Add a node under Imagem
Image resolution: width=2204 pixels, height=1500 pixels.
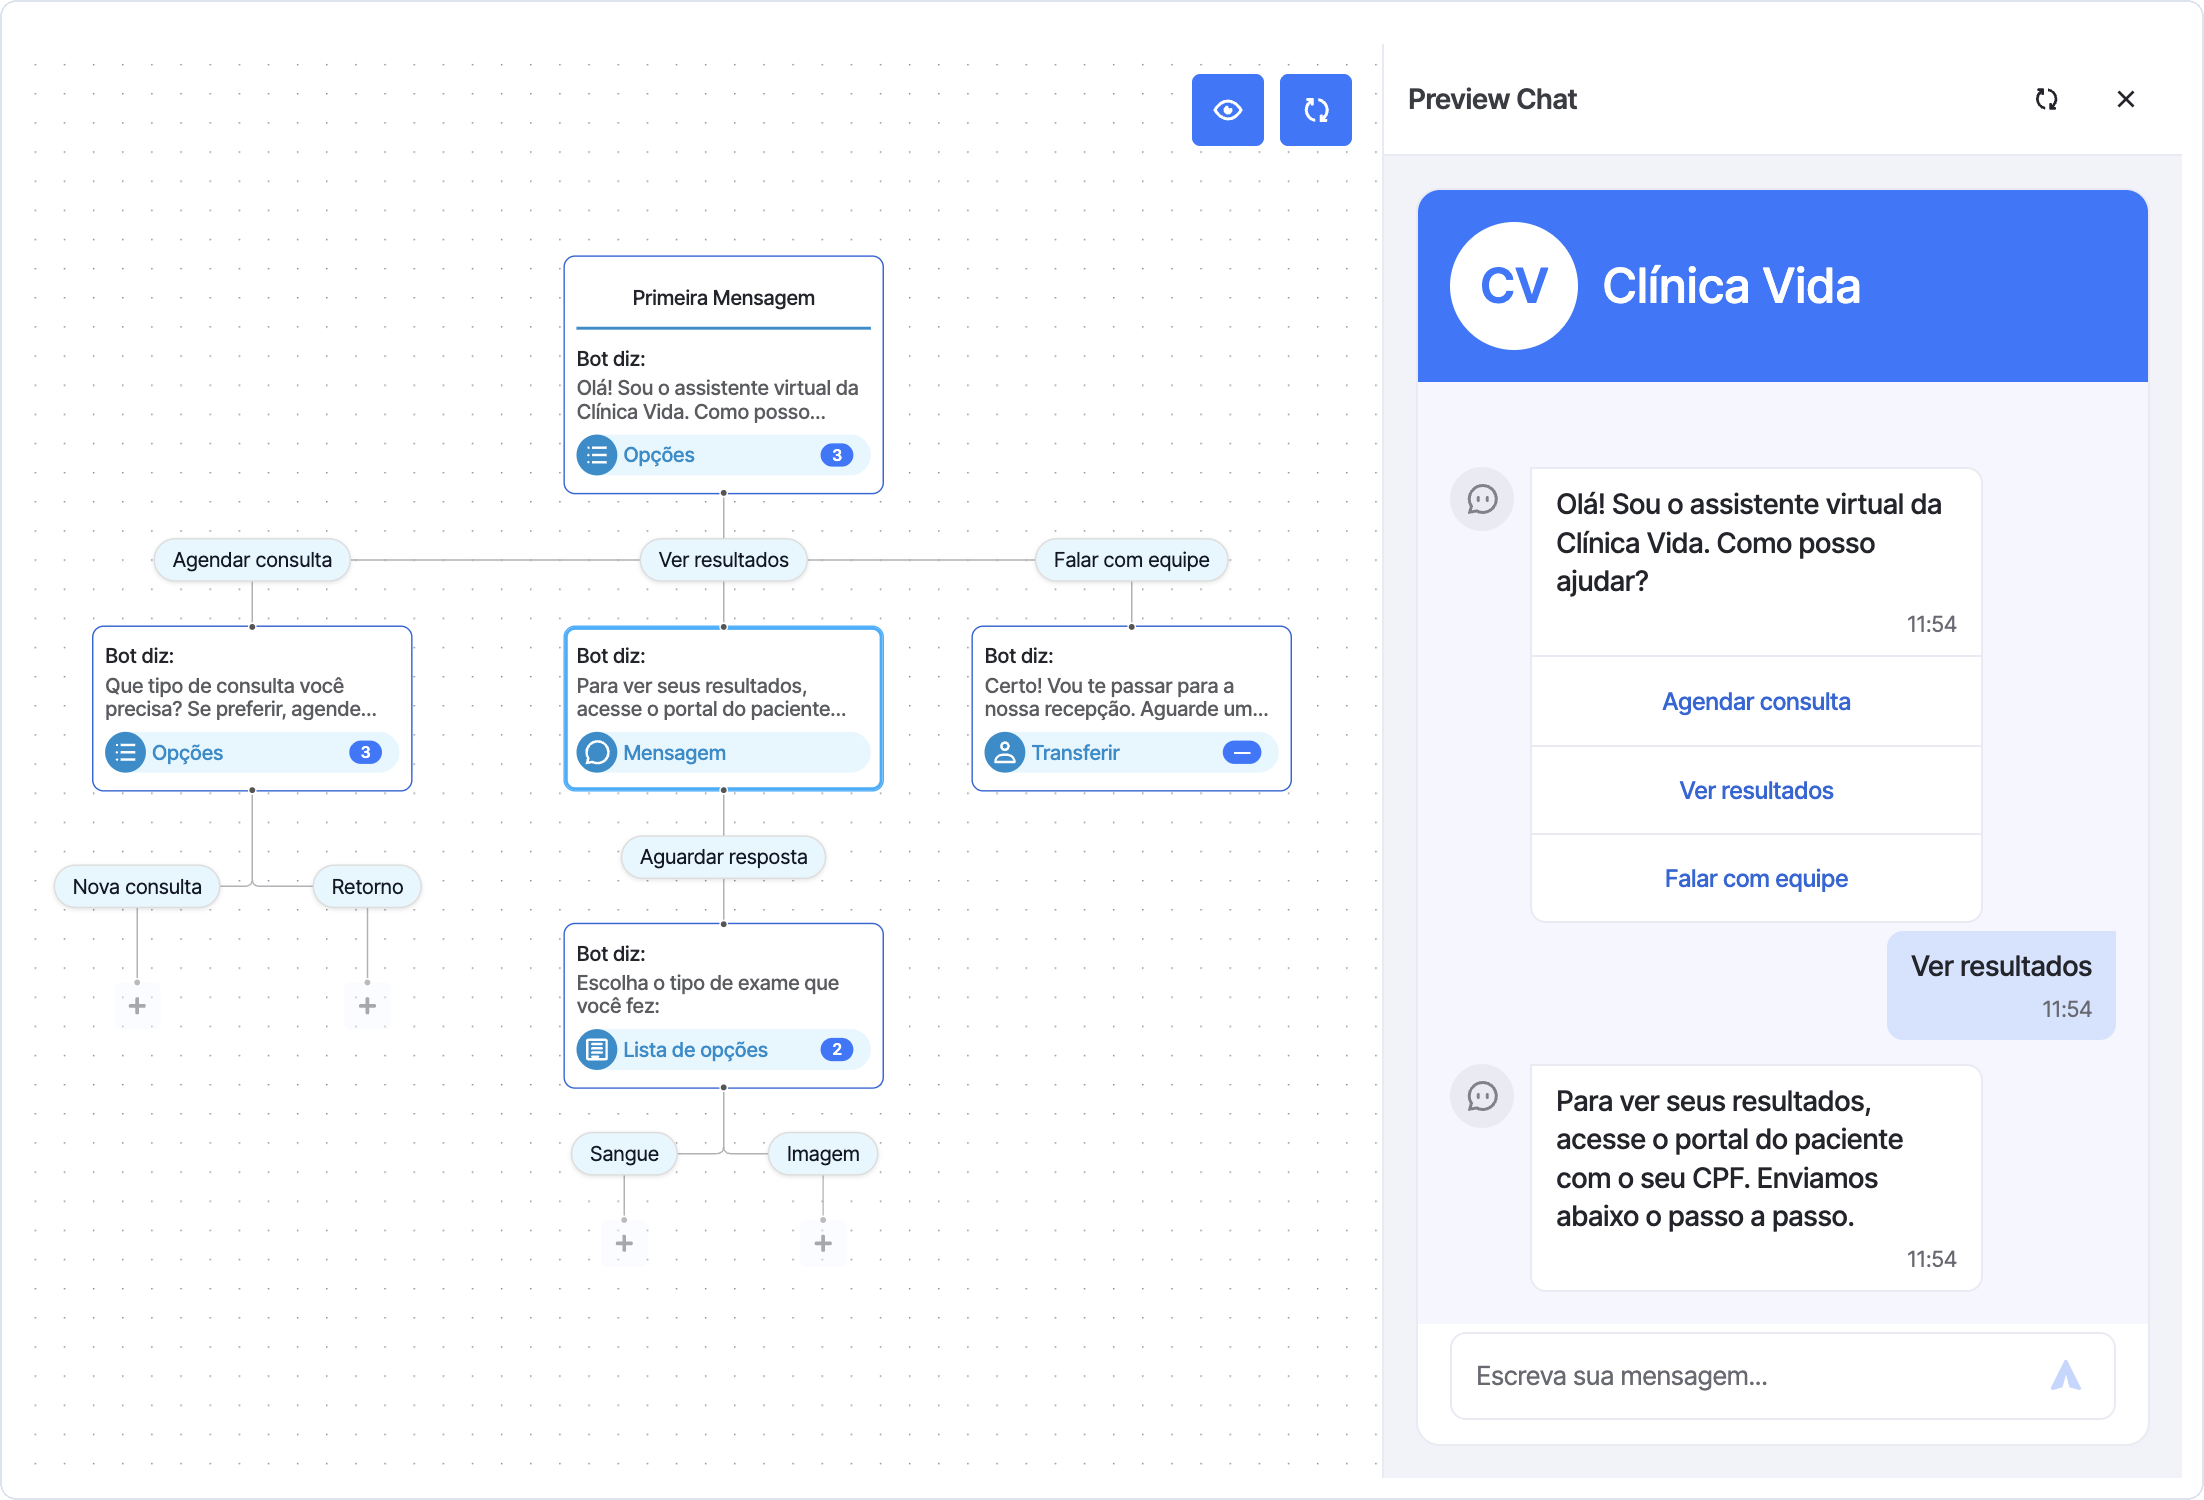[823, 1243]
